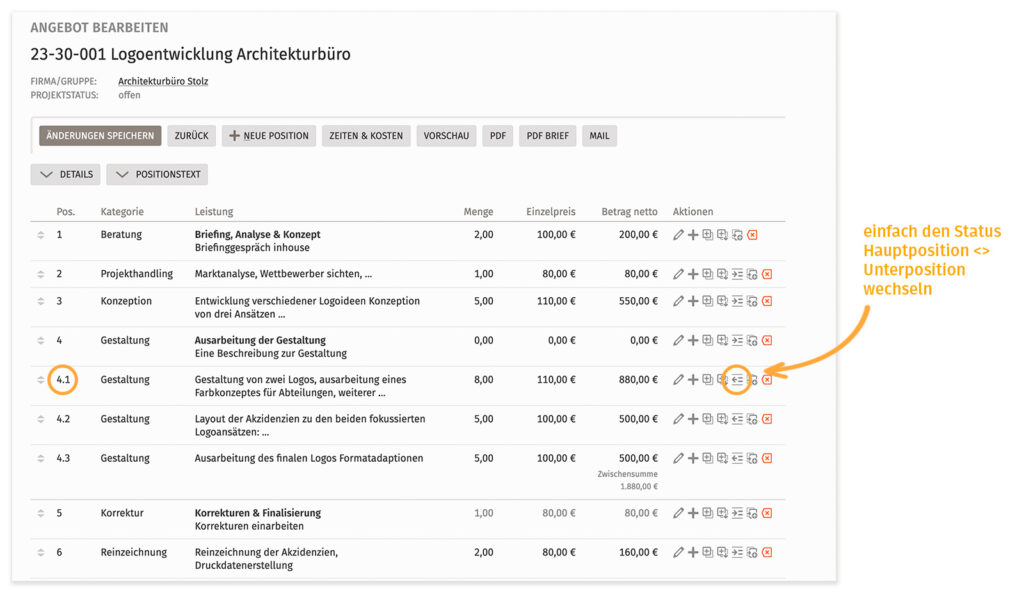Add item after position 3 Konzeption
Image resolution: width=1024 pixels, height=595 pixels.
[x=693, y=301]
